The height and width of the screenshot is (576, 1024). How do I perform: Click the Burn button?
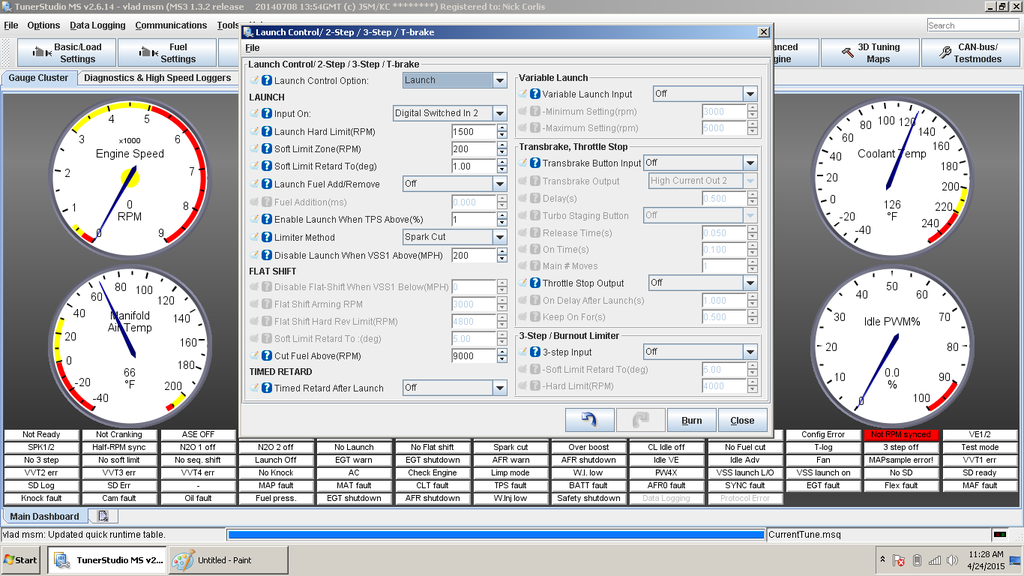tap(691, 420)
